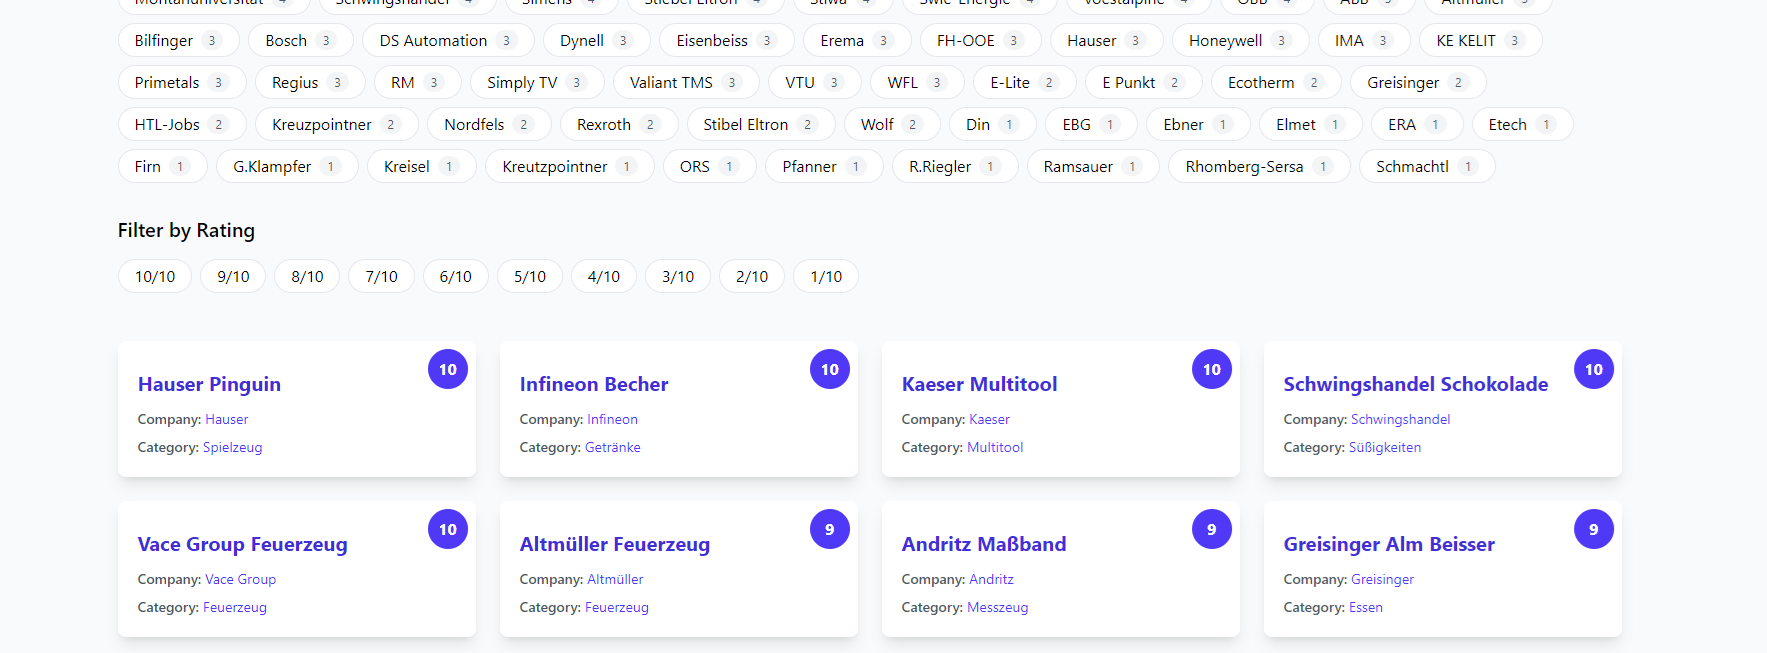Open the Infineon Becher card title

(594, 385)
